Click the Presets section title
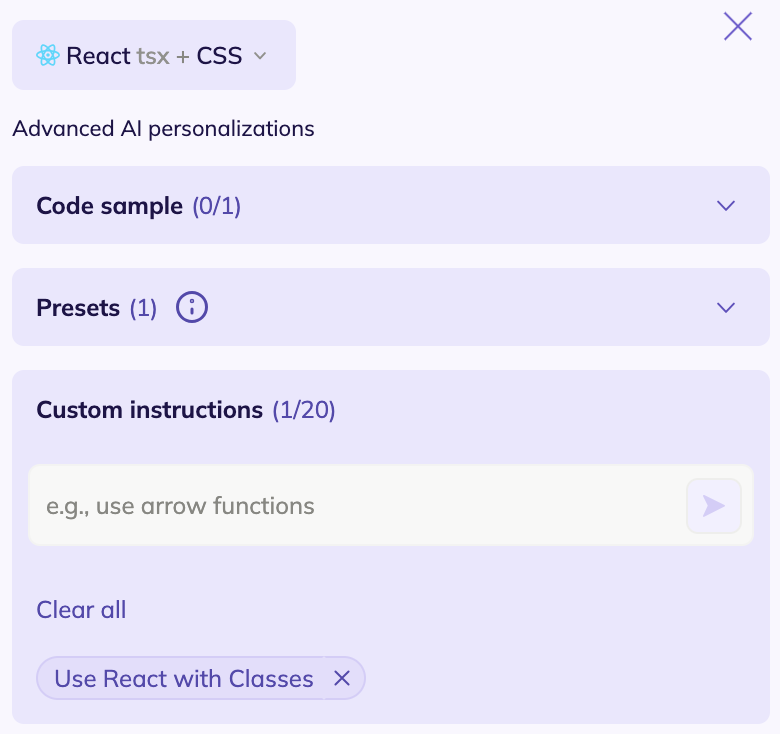This screenshot has width=780, height=734. click(78, 308)
